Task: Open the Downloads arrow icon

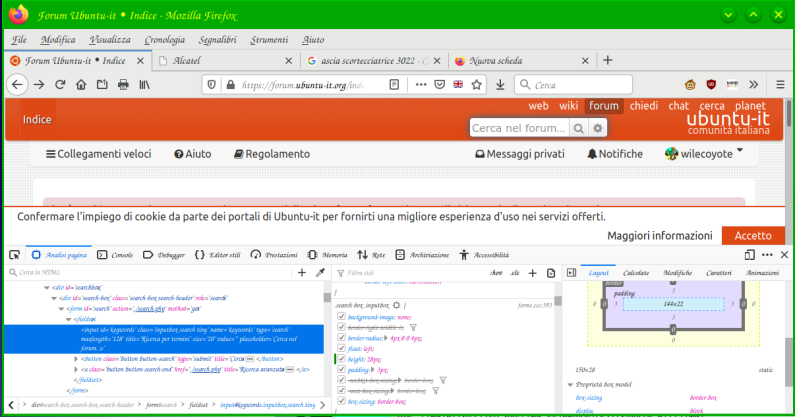Action: (500, 85)
